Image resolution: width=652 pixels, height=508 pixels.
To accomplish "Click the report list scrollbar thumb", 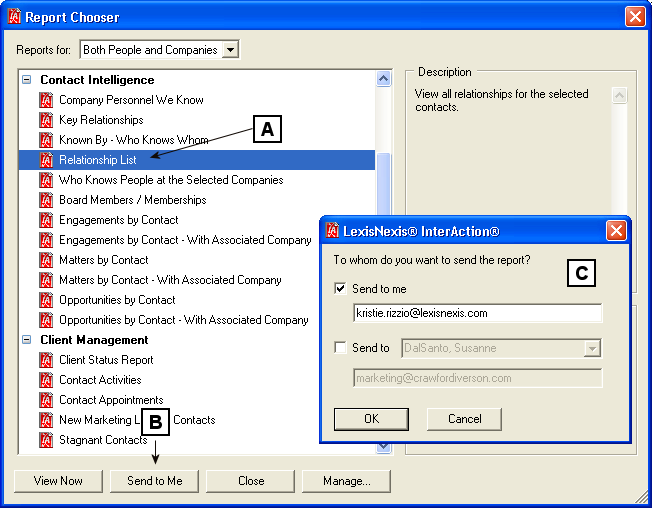I will point(383,183).
